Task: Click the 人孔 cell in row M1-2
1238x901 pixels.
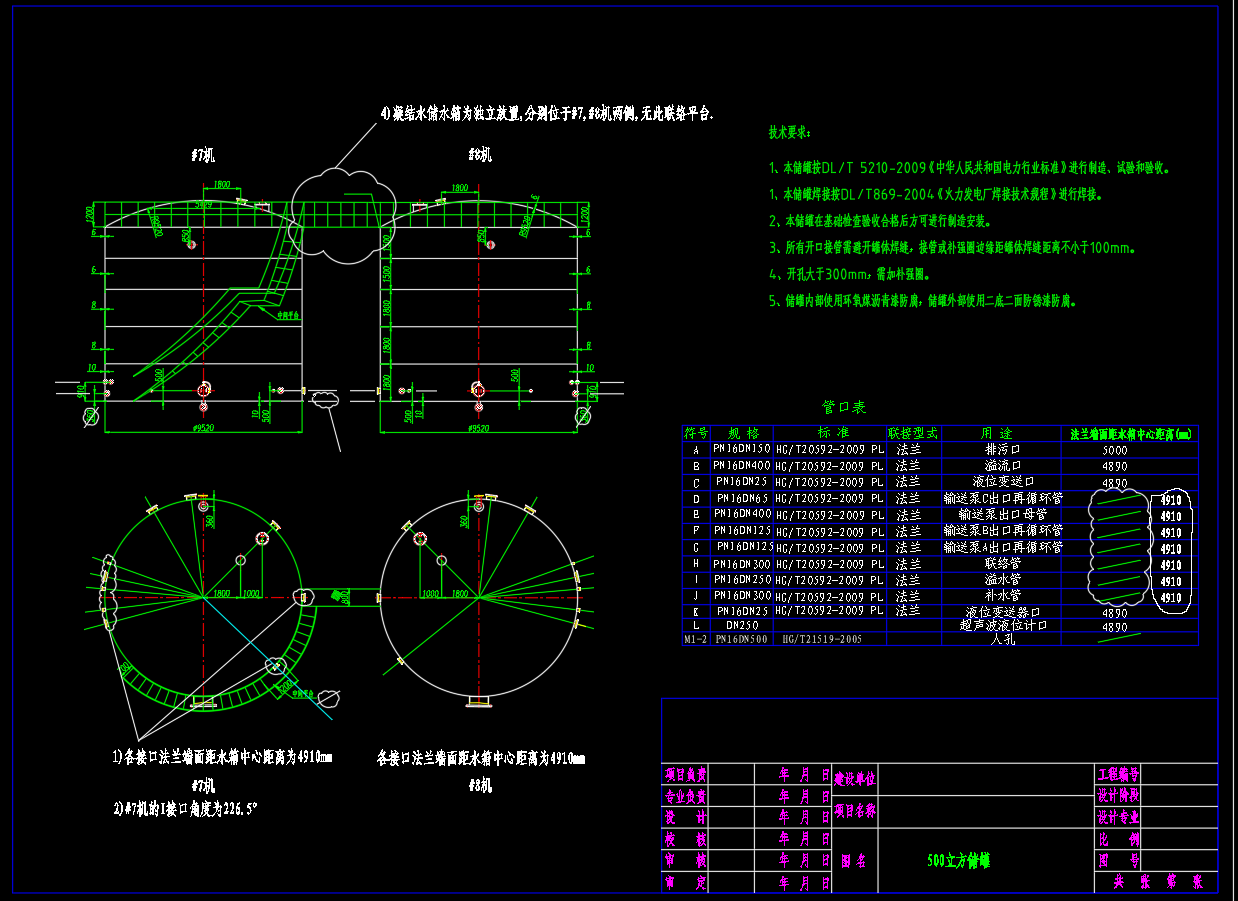Action: pyautogui.click(x=1001, y=639)
